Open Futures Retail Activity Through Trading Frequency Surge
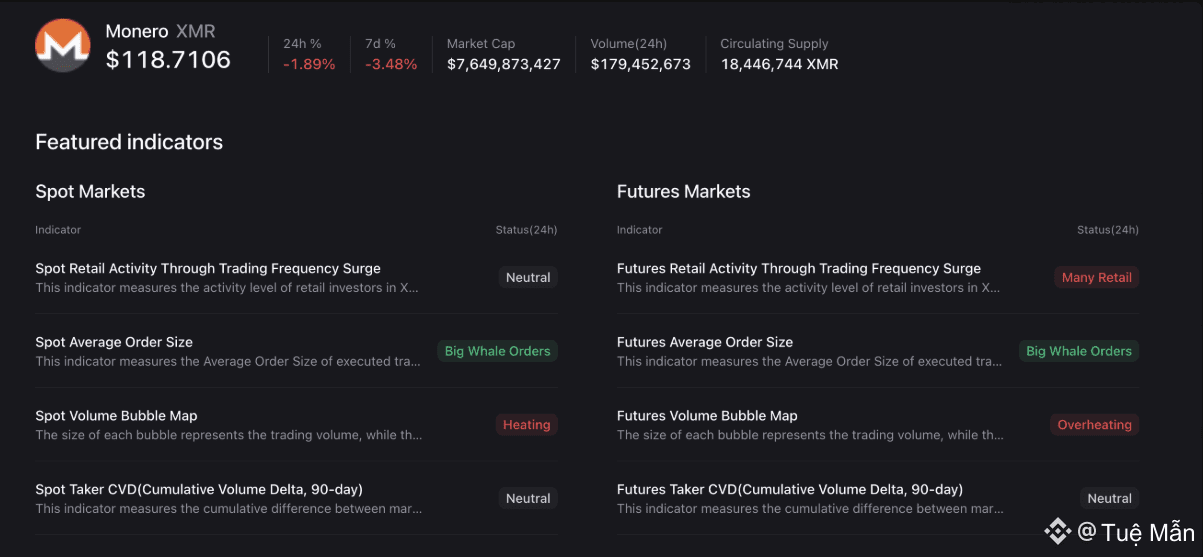Screen dimensions: 1203x557 click(798, 268)
